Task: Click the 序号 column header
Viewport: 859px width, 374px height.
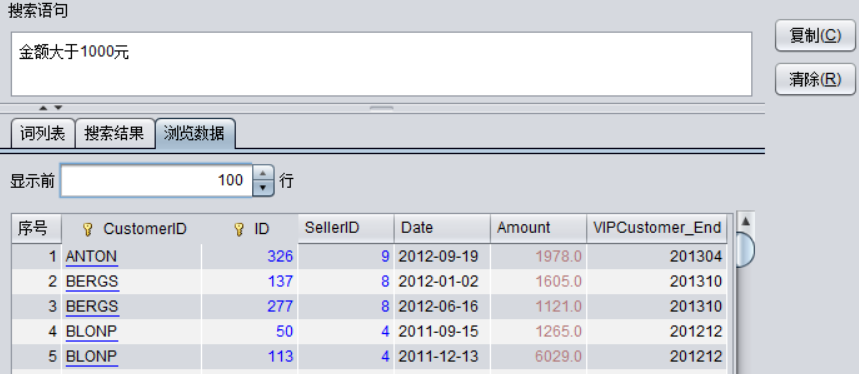Action: (x=36, y=228)
